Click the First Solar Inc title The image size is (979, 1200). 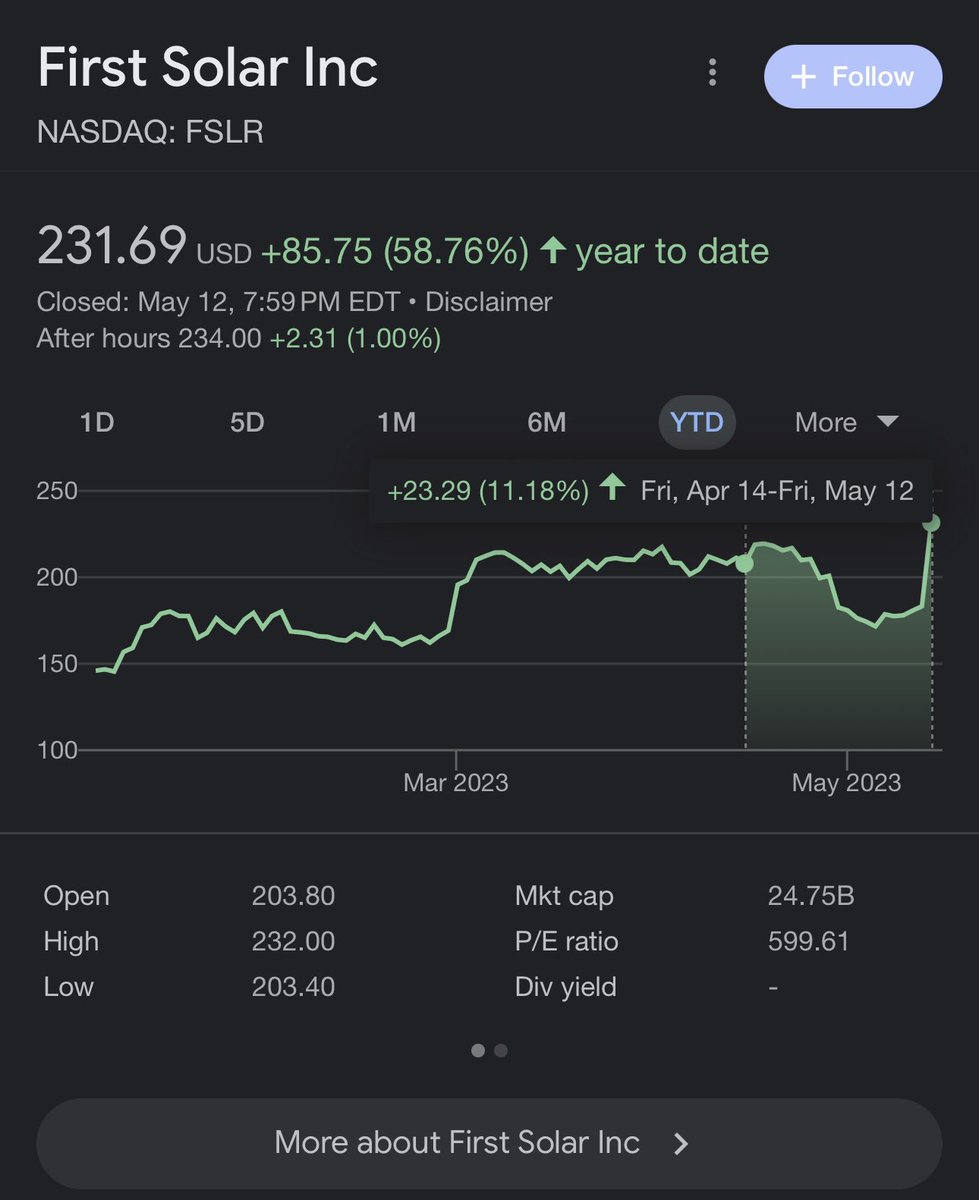pos(208,69)
